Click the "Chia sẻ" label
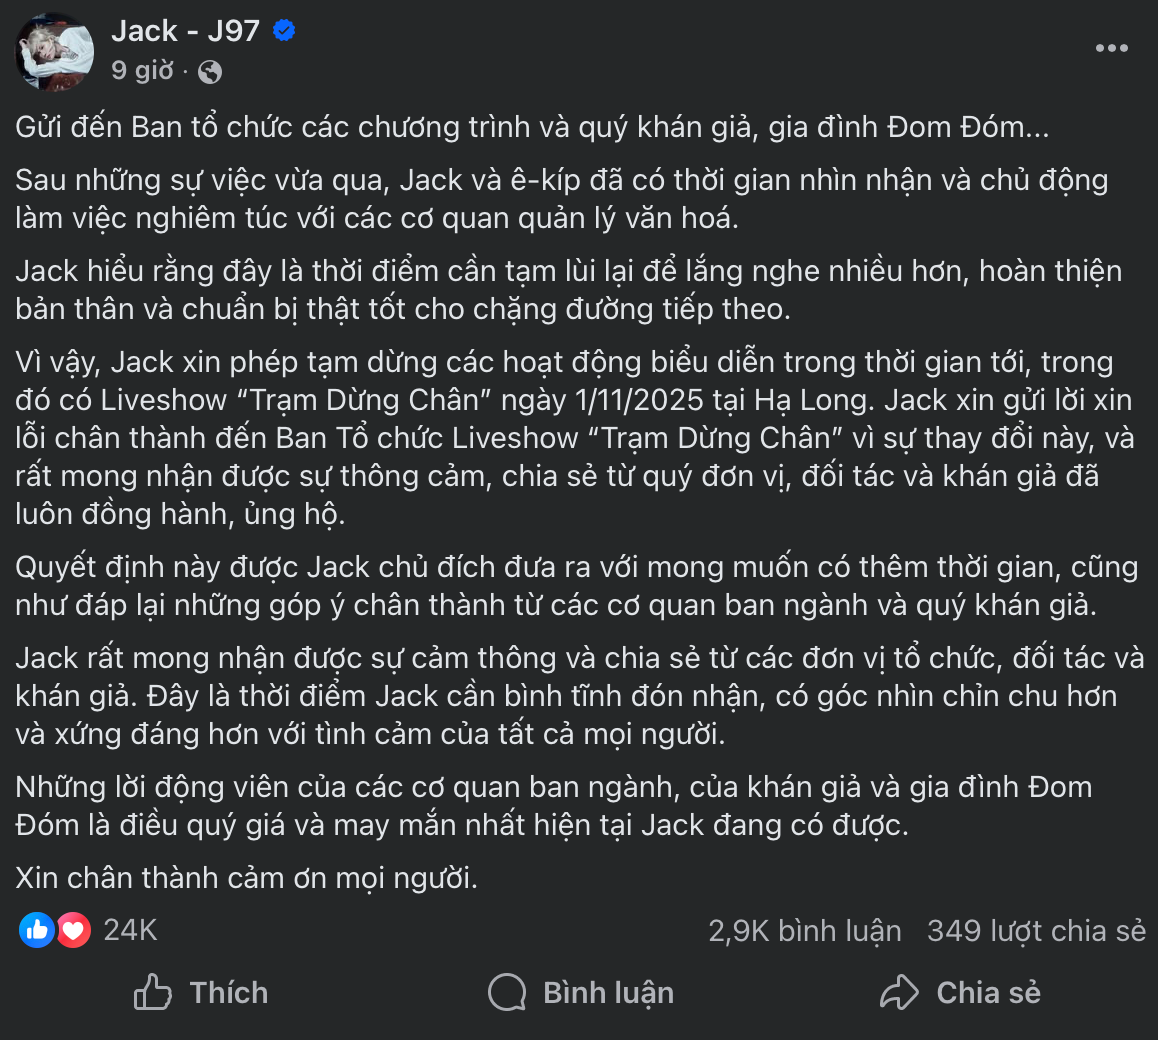1158x1040 pixels. click(x=988, y=993)
